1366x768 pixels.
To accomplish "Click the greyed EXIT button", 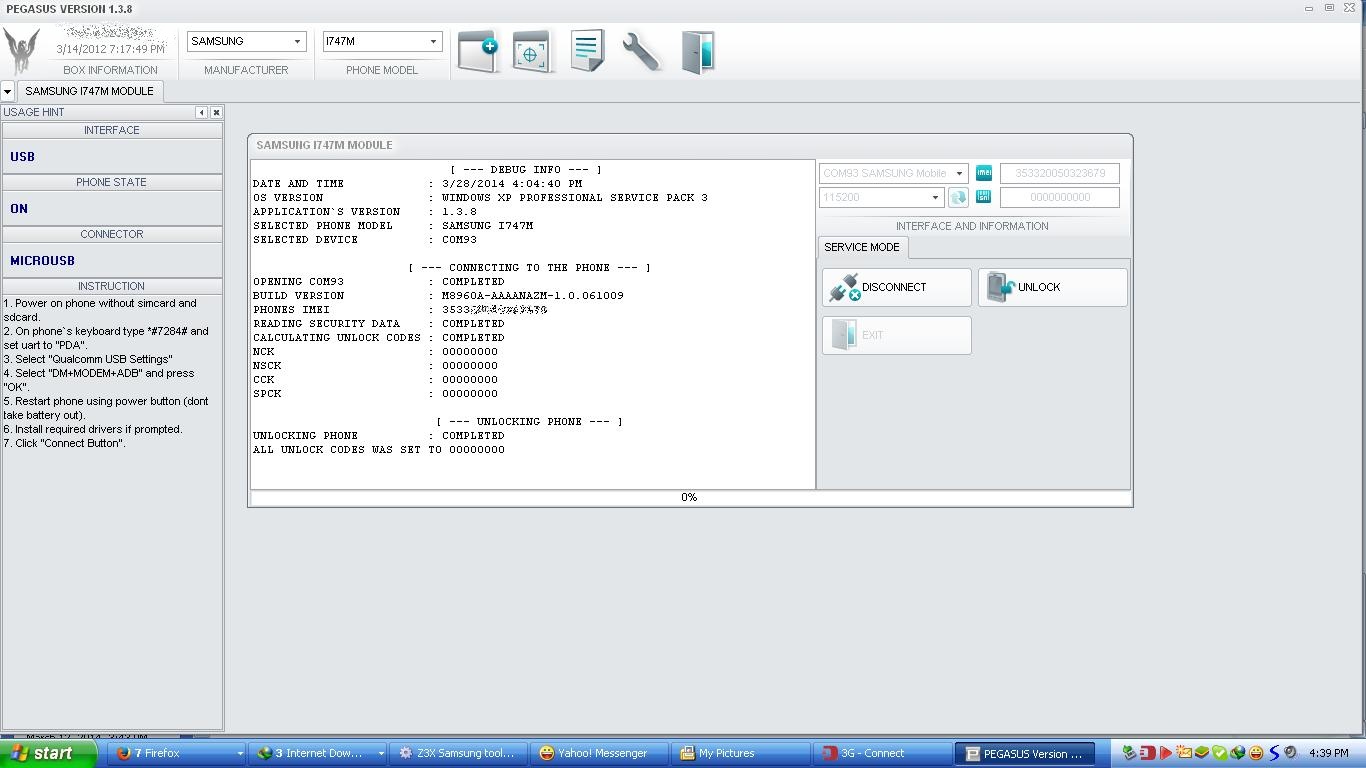I will tap(896, 335).
